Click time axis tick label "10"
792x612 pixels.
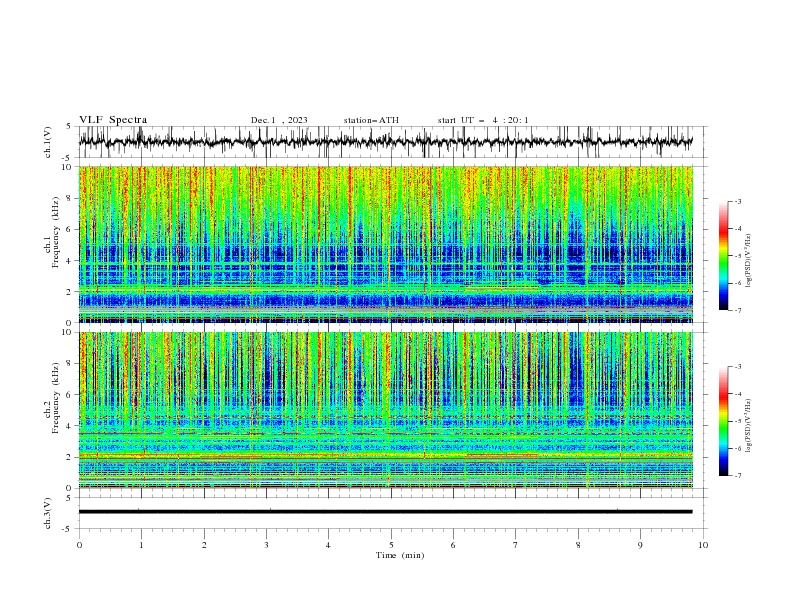tap(703, 545)
